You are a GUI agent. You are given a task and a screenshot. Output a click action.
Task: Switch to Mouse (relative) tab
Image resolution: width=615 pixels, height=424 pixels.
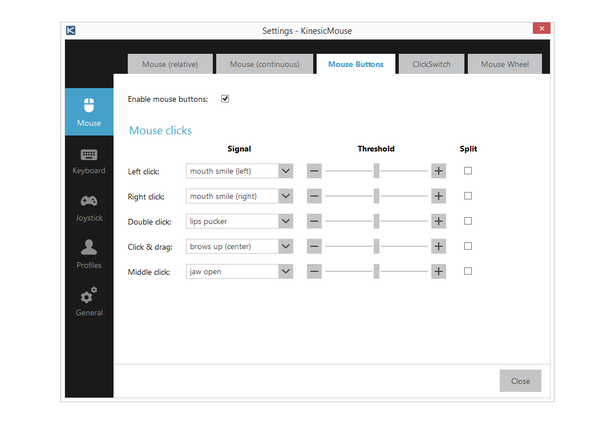tap(170, 64)
